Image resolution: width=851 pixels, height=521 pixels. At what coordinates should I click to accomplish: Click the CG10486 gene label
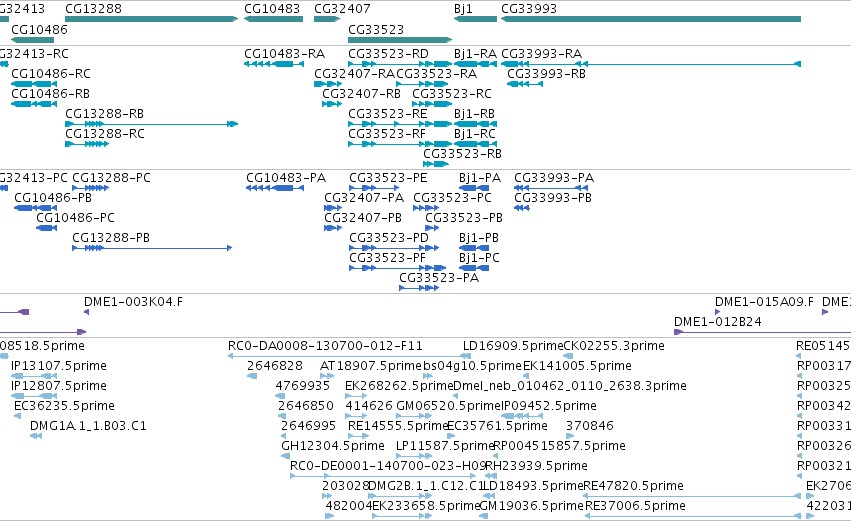40,29
